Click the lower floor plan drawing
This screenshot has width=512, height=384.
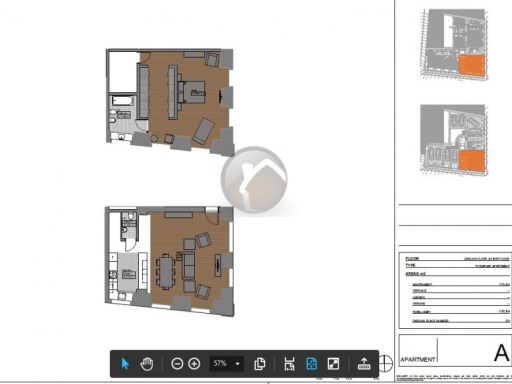coord(169,261)
